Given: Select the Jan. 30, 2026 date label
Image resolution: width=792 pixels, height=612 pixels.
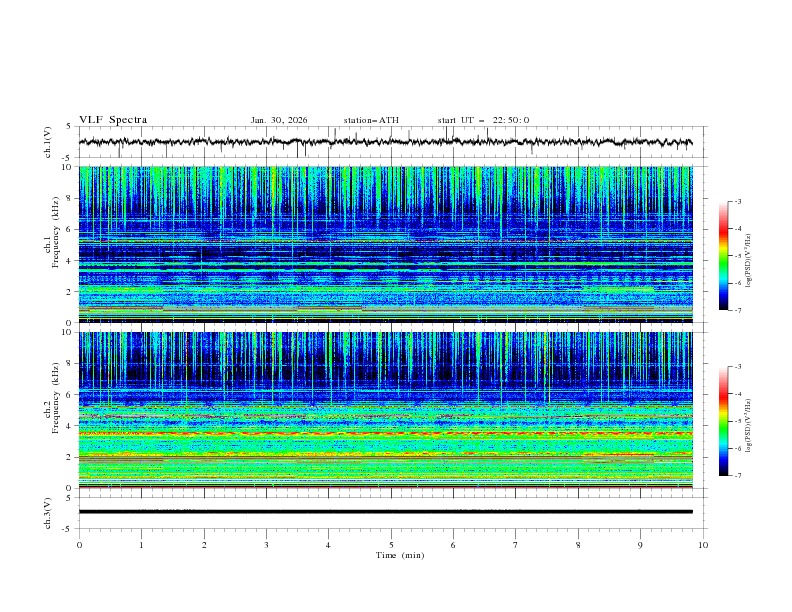Looking at the screenshot, I should coord(279,120).
